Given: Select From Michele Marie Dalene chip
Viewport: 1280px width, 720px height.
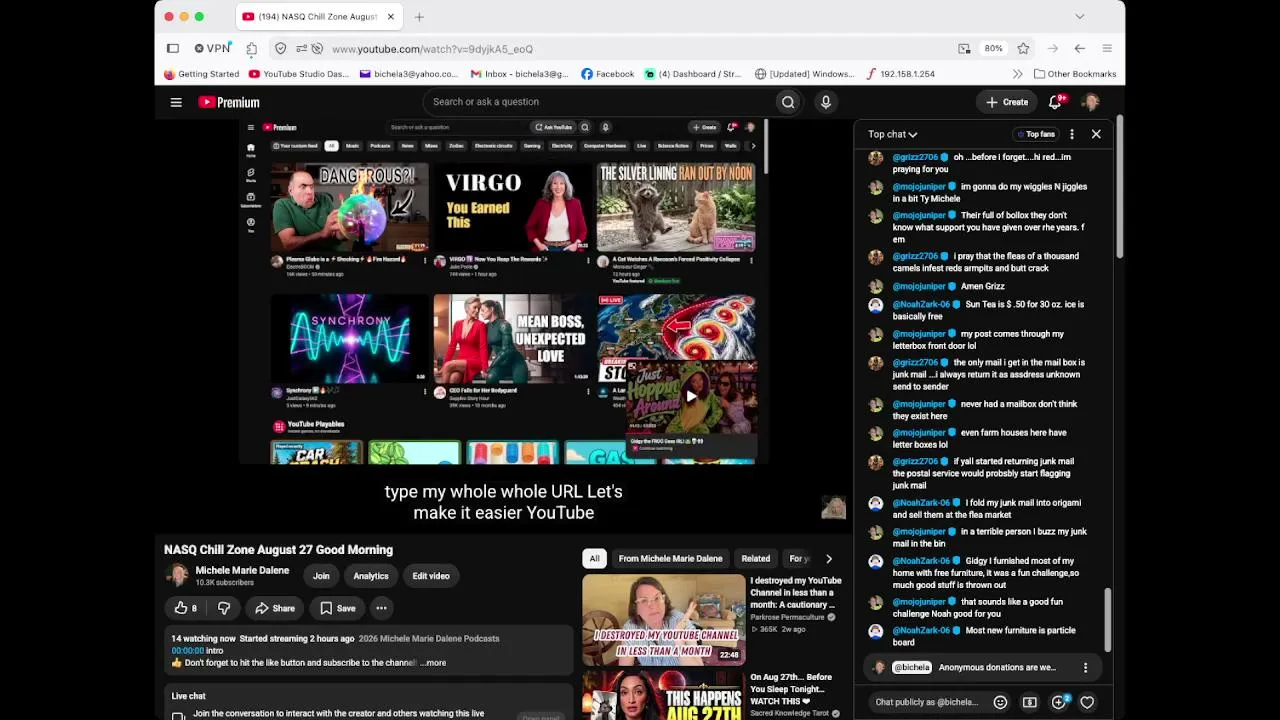Looking at the screenshot, I should 670,559.
